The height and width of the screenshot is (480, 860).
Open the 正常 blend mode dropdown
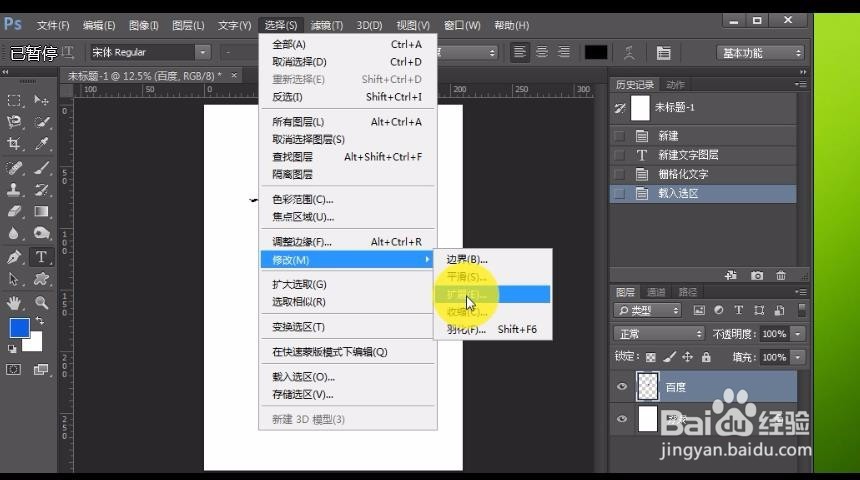(659, 334)
